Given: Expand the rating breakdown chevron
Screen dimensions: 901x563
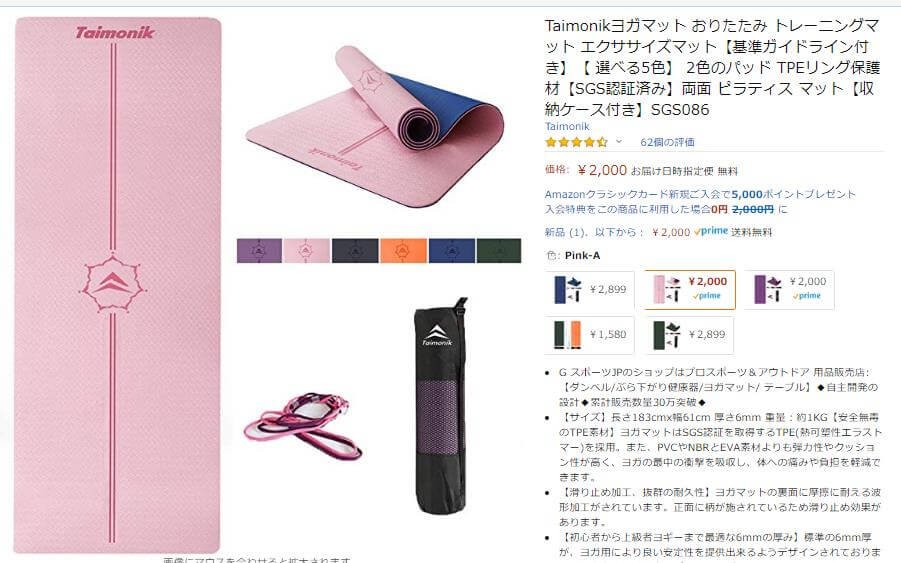Looking at the screenshot, I should [619, 141].
